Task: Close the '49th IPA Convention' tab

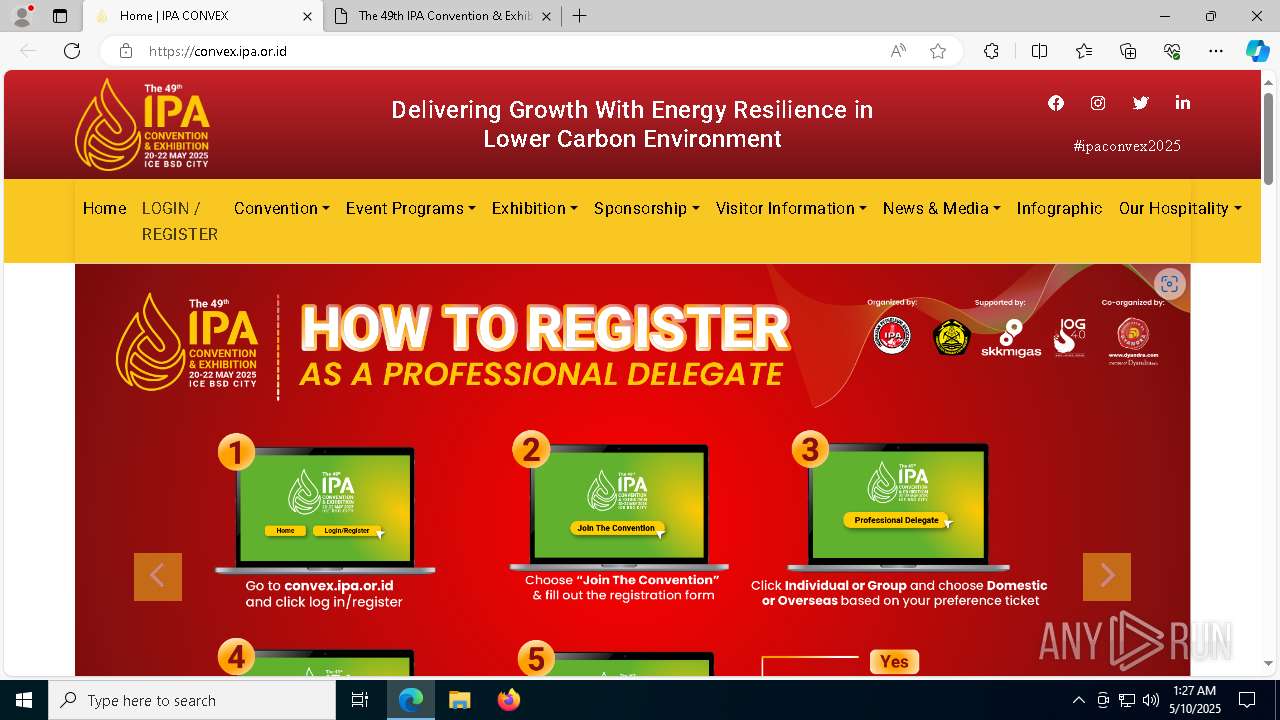Action: coord(546,16)
